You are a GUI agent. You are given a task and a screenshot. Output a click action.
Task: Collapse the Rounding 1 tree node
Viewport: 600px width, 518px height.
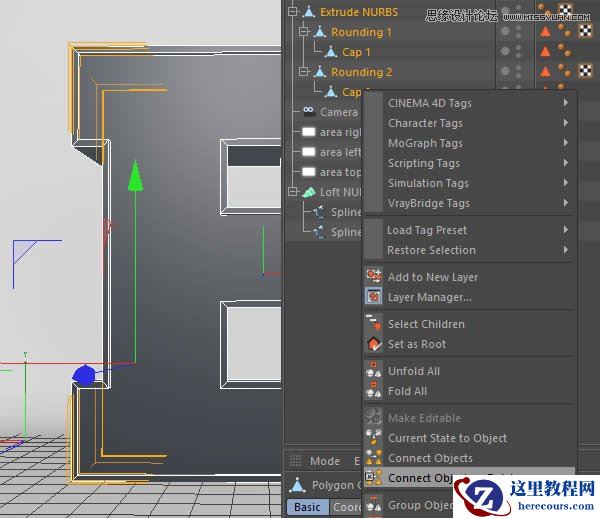[304, 32]
